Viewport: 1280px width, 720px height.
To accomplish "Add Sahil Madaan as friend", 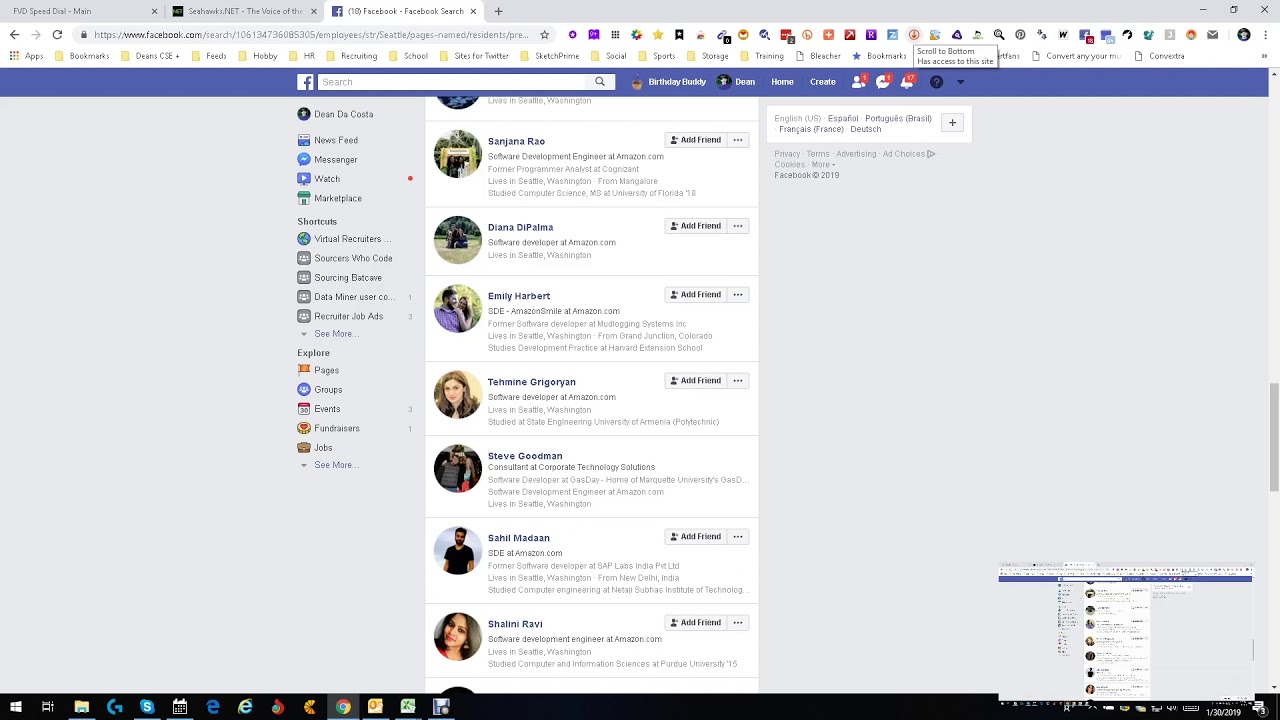I will point(695,537).
